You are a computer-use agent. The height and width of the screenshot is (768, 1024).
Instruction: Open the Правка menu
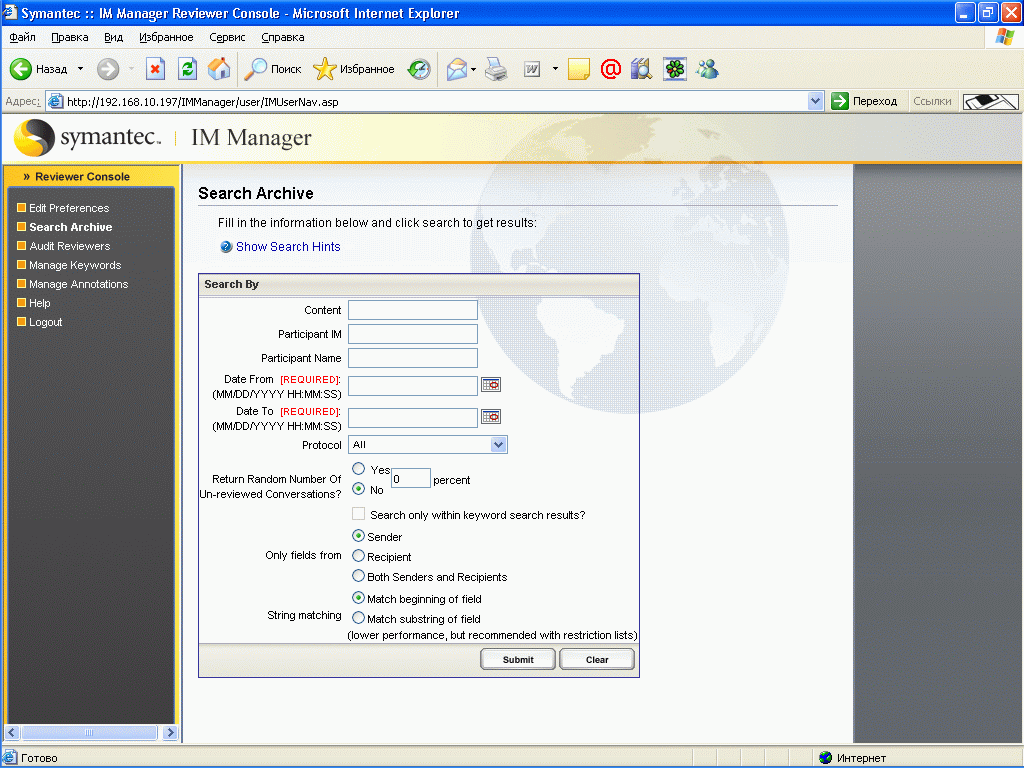[69, 37]
